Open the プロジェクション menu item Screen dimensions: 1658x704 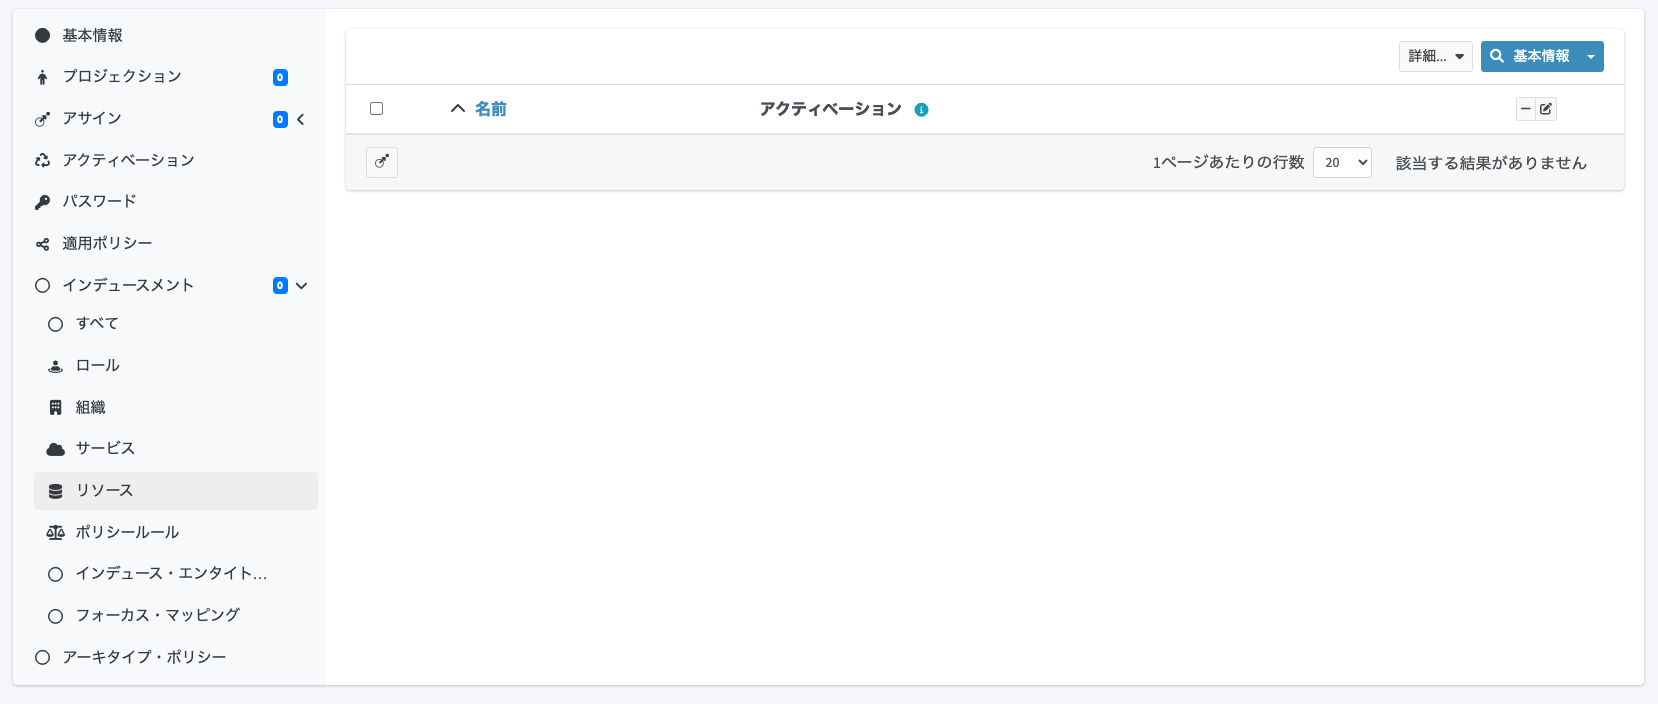[x=175, y=77]
